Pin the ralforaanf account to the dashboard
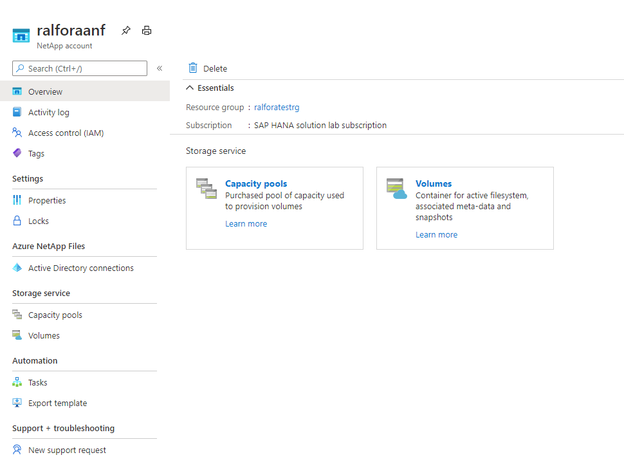This screenshot has height=466, width=624. (126, 30)
